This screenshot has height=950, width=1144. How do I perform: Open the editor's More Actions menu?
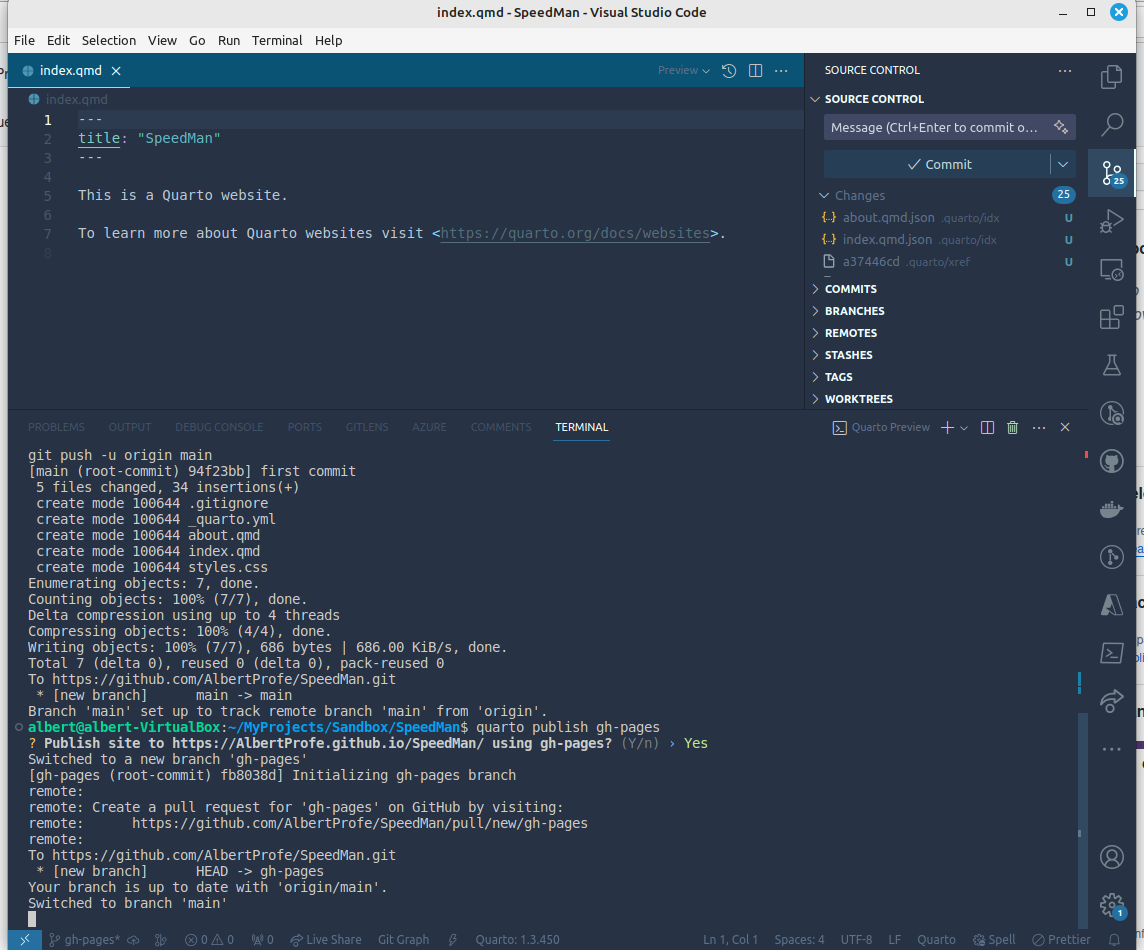pos(781,71)
